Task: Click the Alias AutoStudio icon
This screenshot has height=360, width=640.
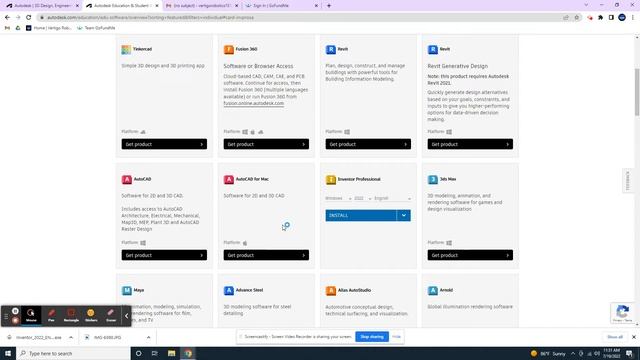Action: click(x=331, y=290)
